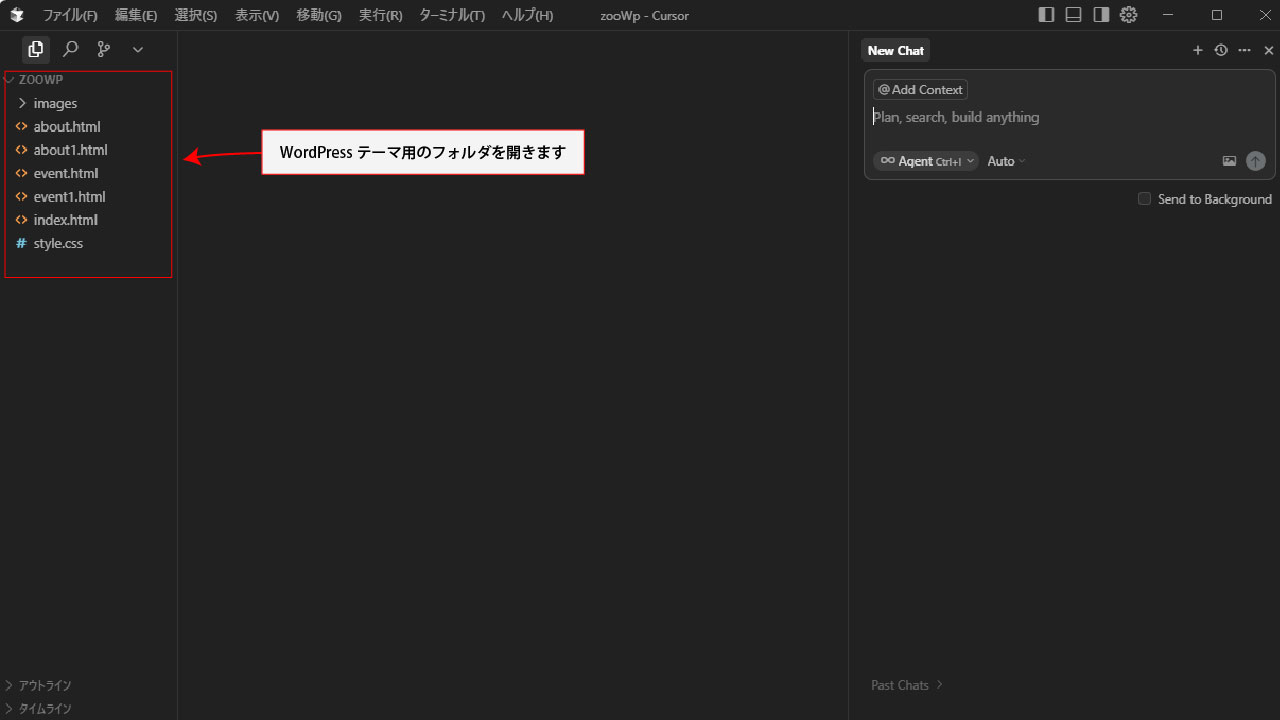
Task: Click the Cursor app logo icon
Action: click(x=17, y=15)
